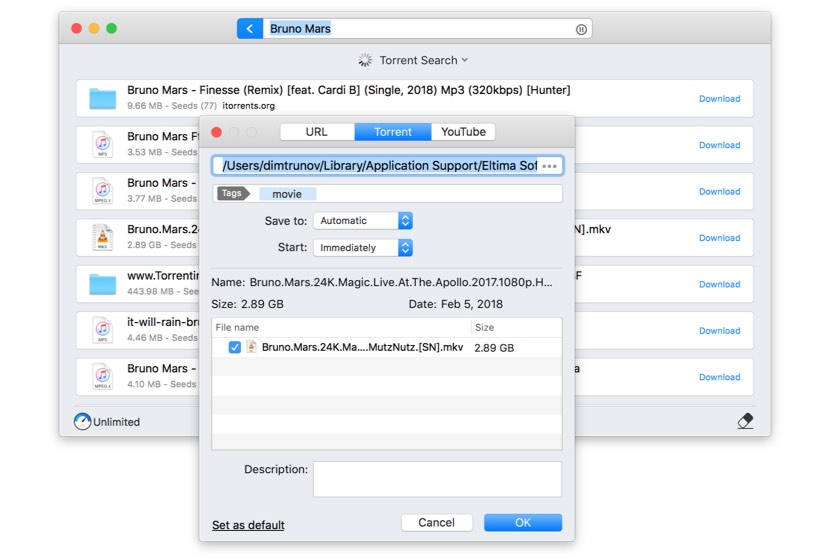Uncheck the Bruno.Mars.24K mkv file checkbox
This screenshot has width=840, height=560.
234,347
